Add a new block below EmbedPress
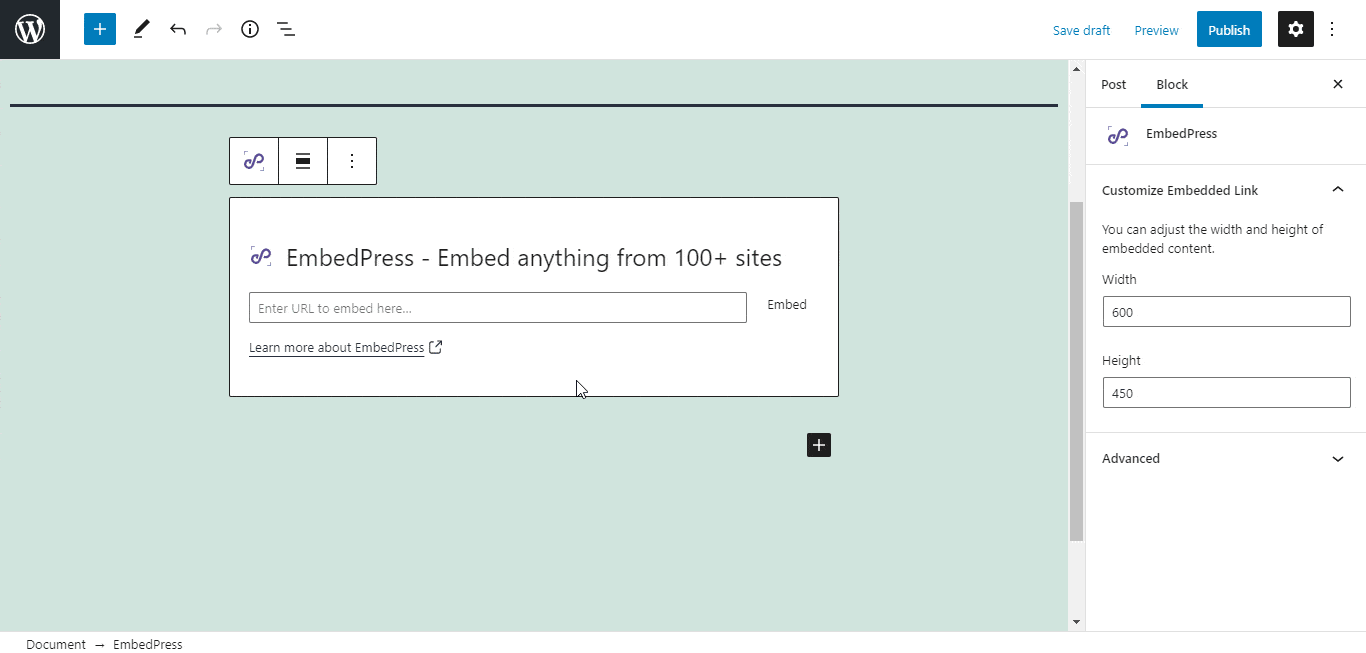 point(818,444)
